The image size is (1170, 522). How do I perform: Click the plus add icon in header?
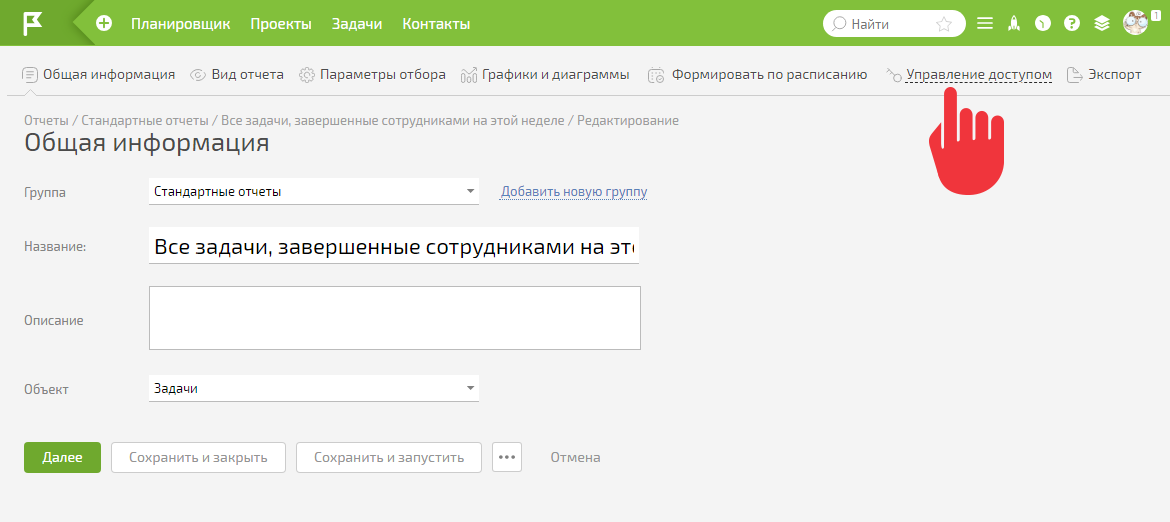tap(104, 24)
